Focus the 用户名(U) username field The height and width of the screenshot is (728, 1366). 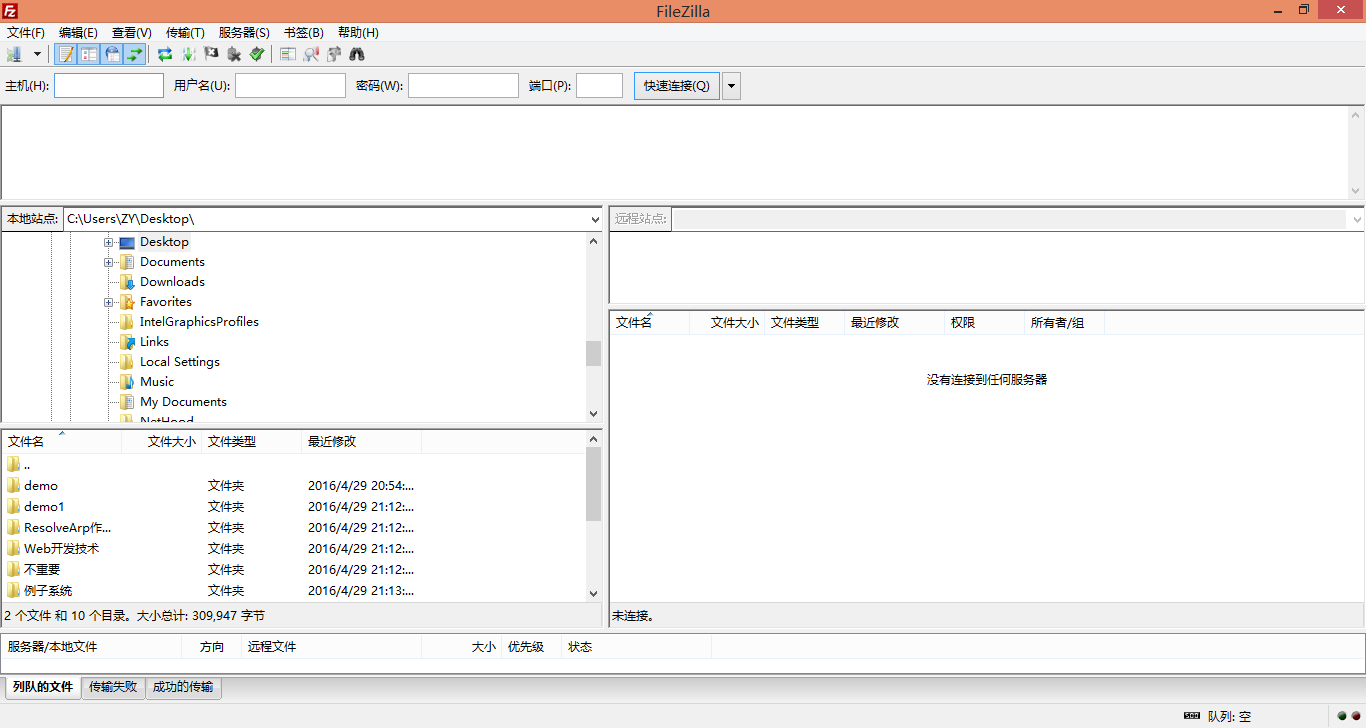coord(290,86)
